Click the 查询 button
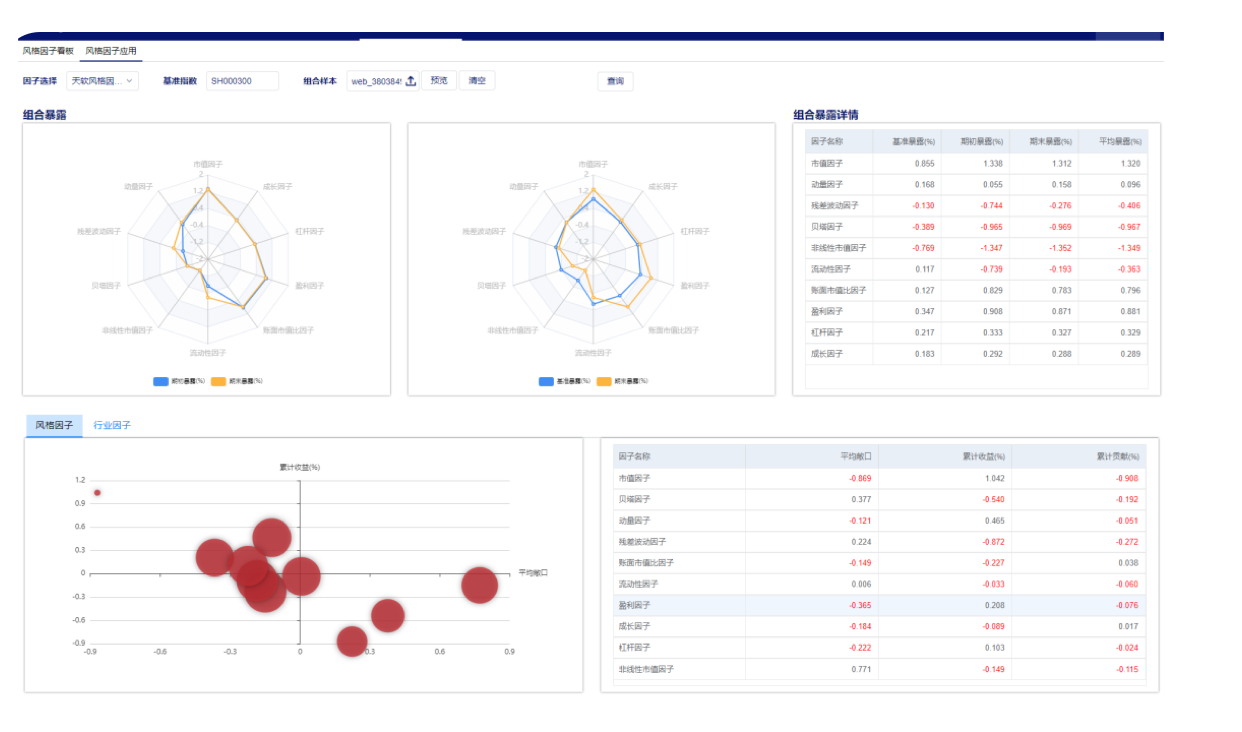 (x=615, y=82)
